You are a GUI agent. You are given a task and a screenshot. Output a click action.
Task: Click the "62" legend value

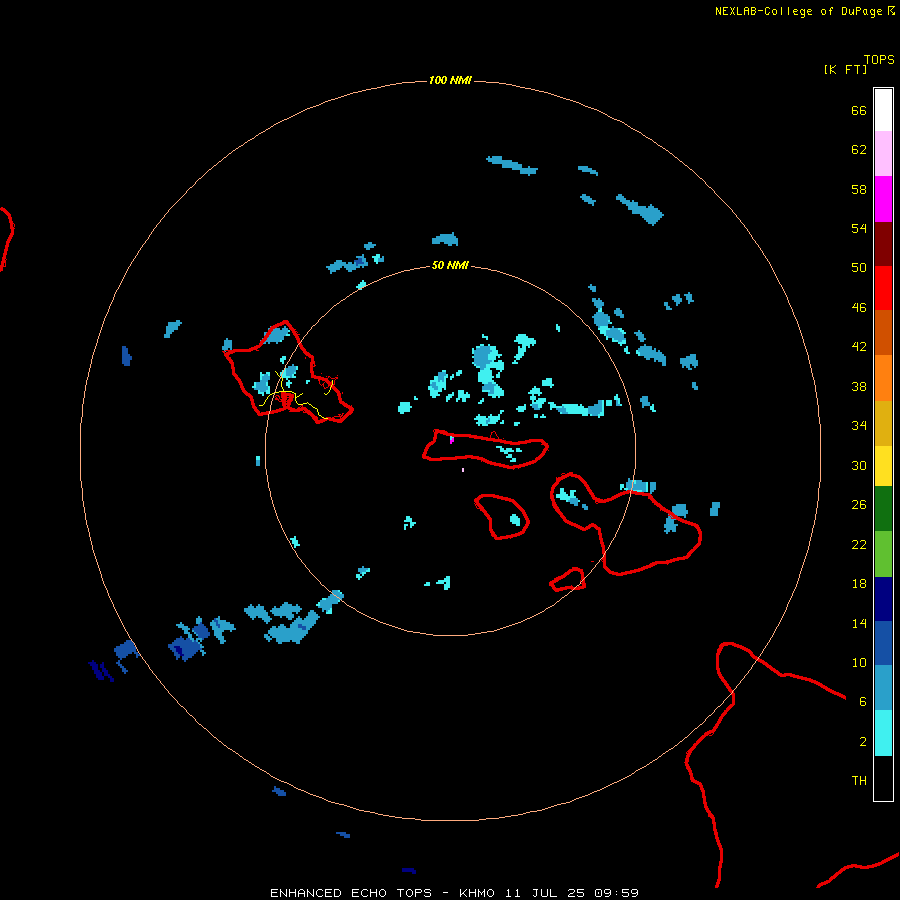tap(859, 149)
